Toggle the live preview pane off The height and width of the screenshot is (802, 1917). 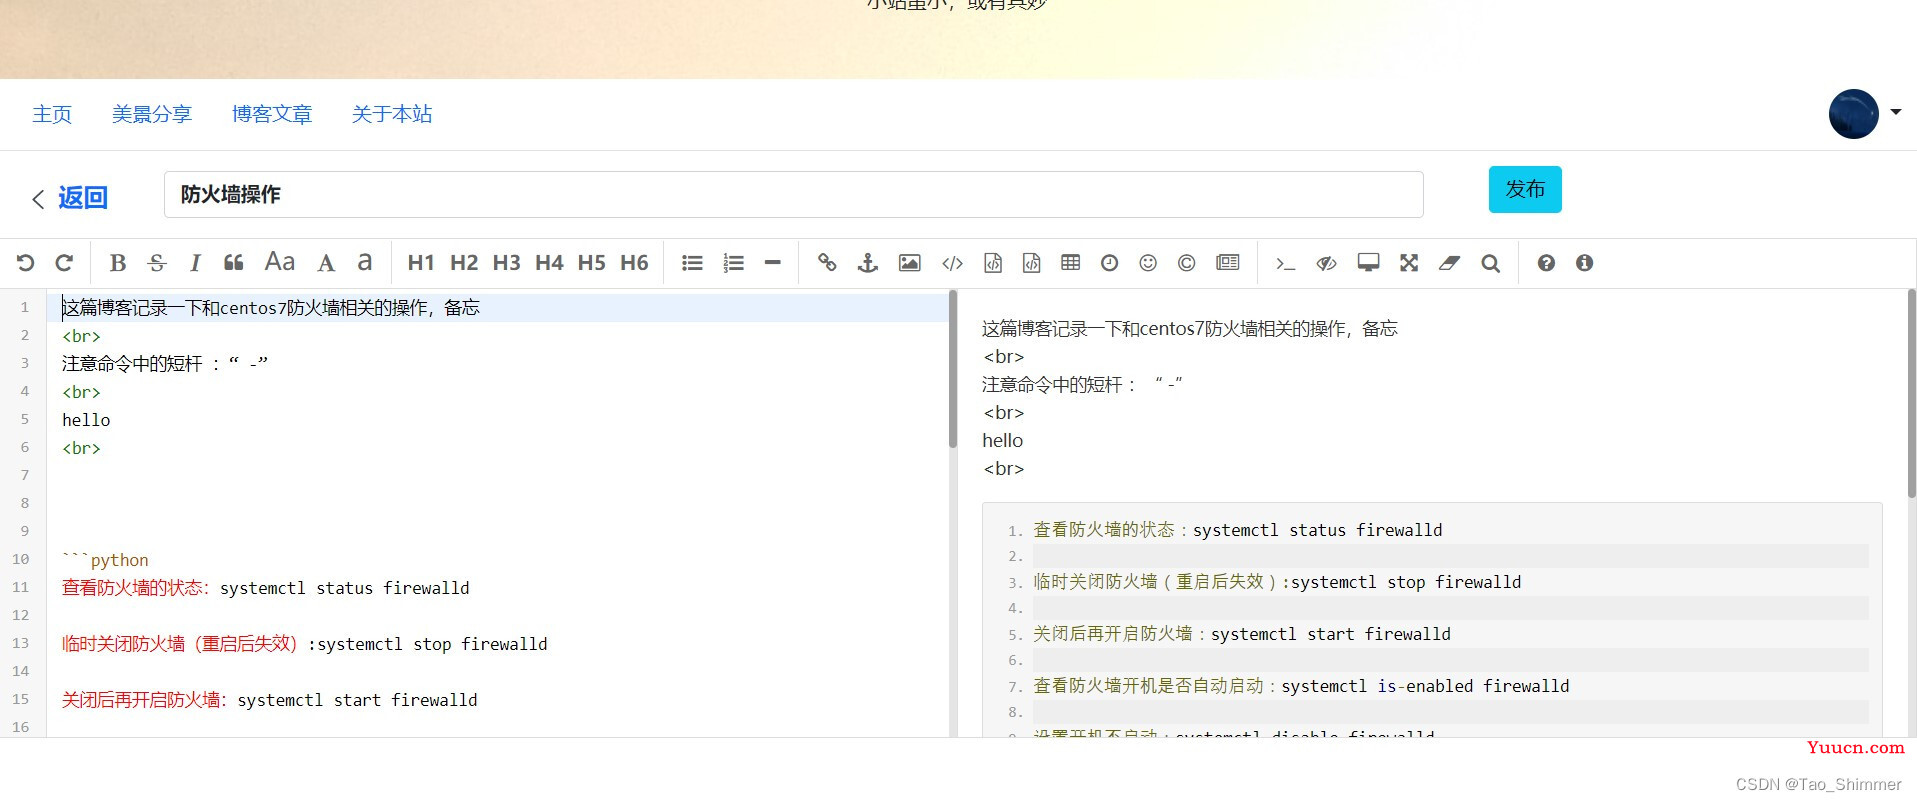[1327, 263]
